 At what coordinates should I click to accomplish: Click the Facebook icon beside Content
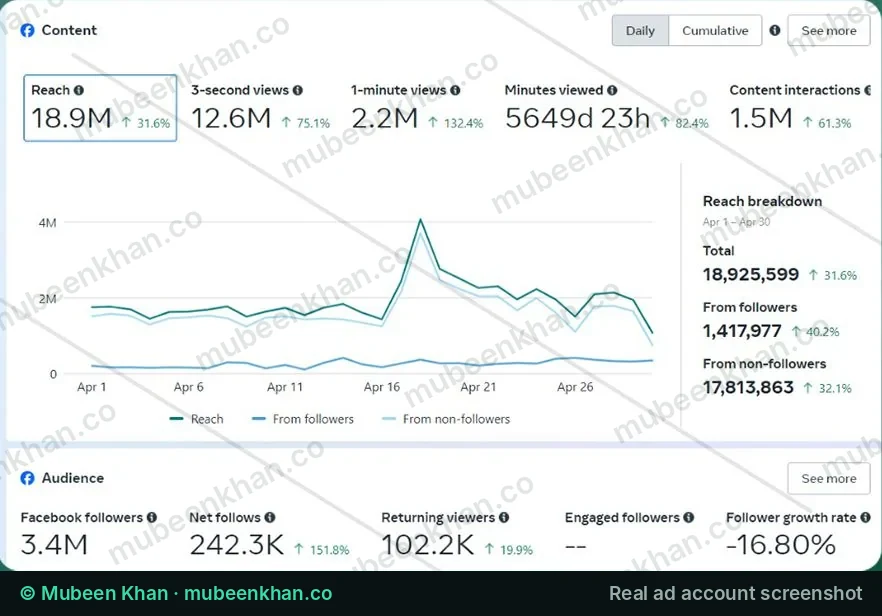(27, 30)
